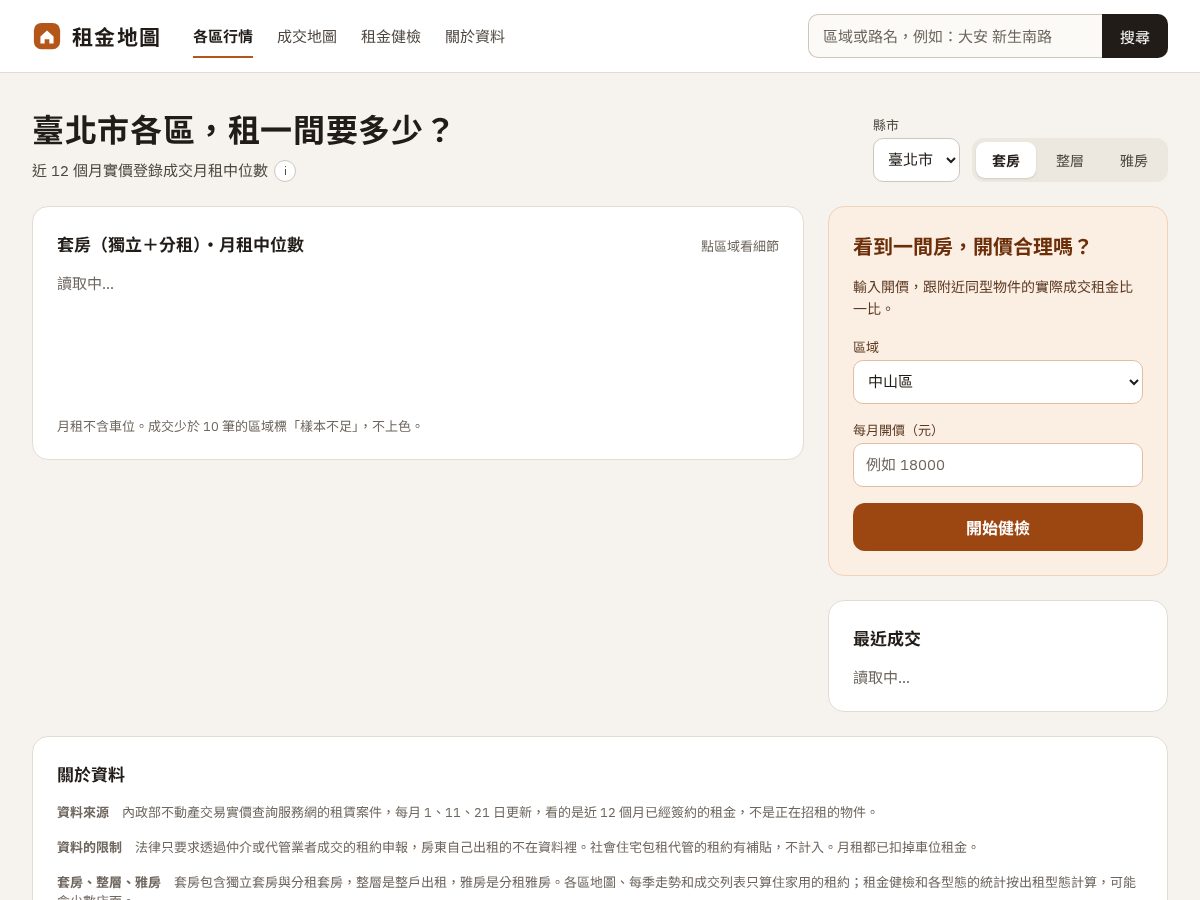Click the orange house logo icon

[47, 36]
